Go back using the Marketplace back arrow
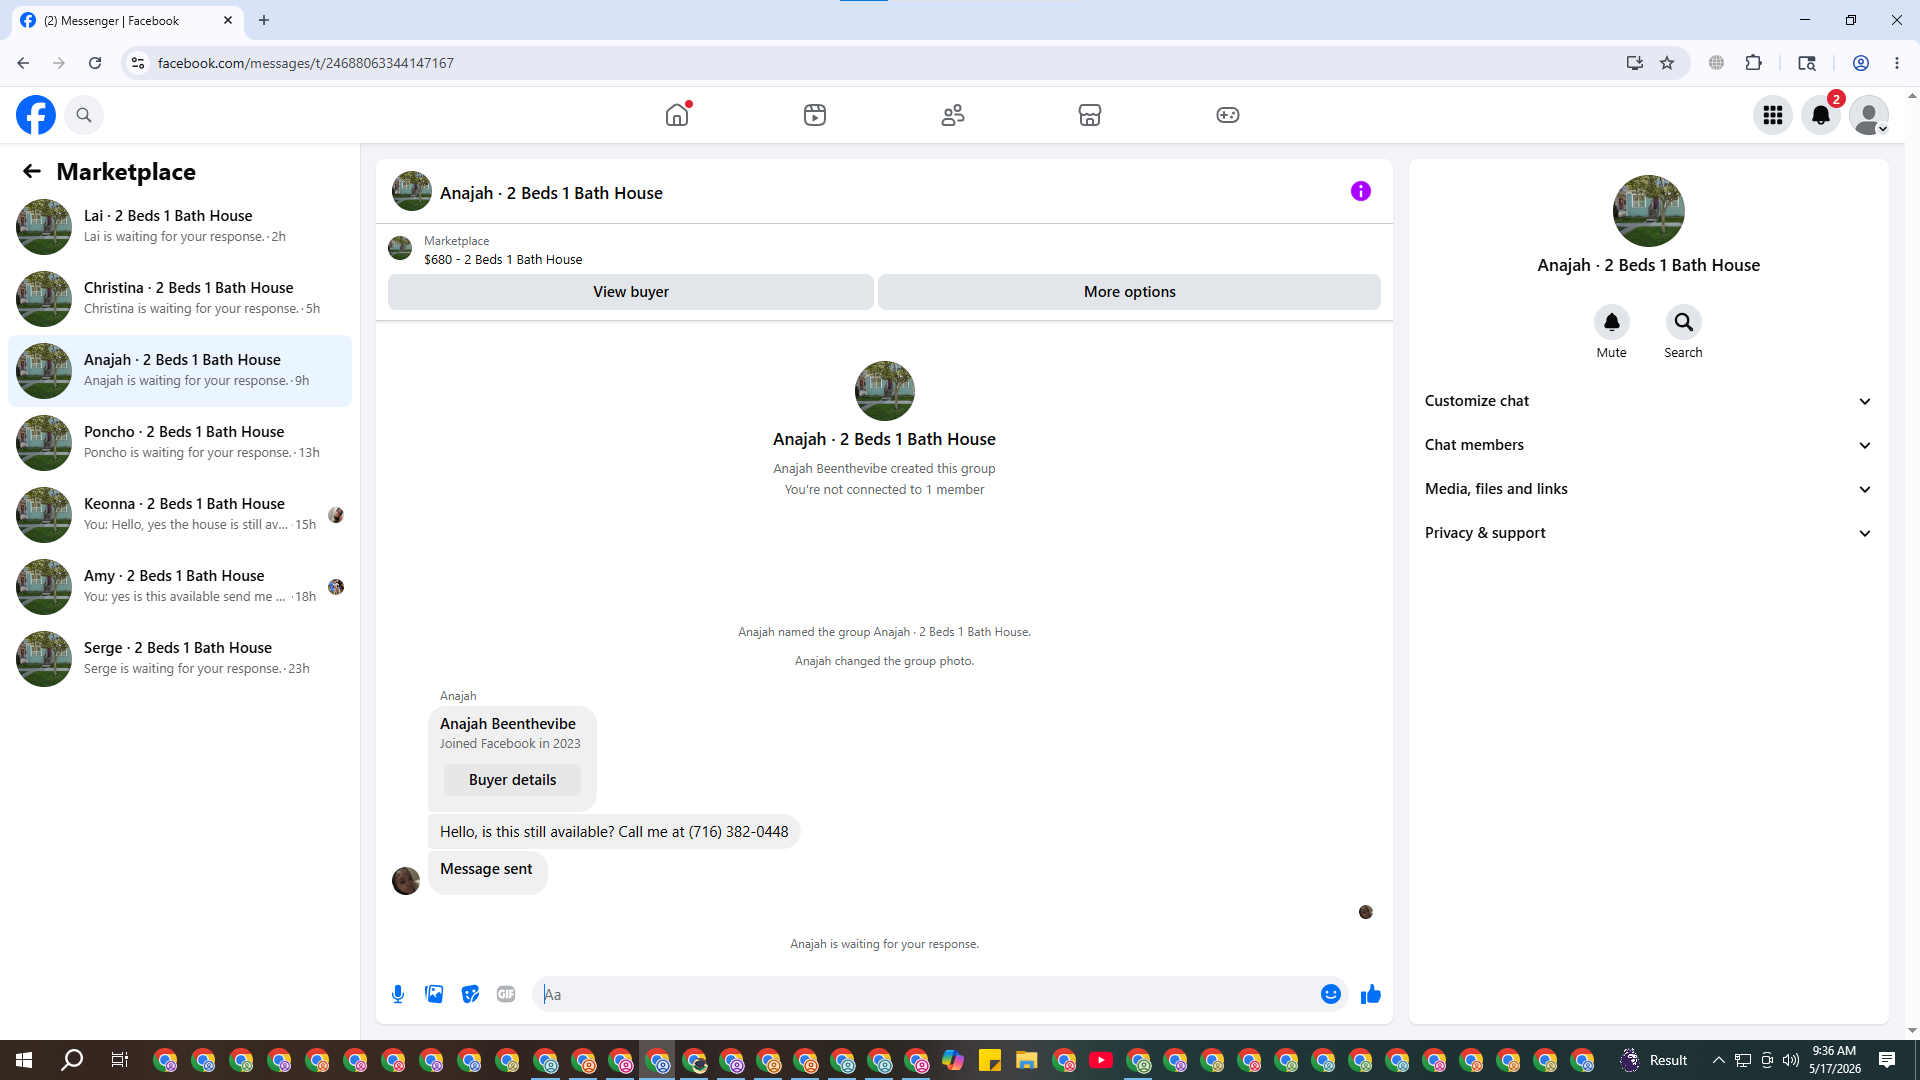 [x=32, y=171]
